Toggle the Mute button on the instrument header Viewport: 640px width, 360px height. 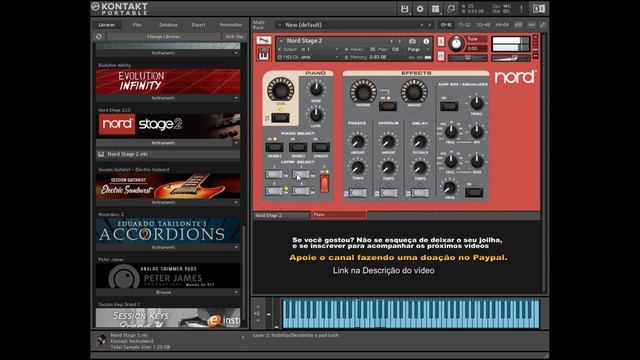[x=441, y=56]
